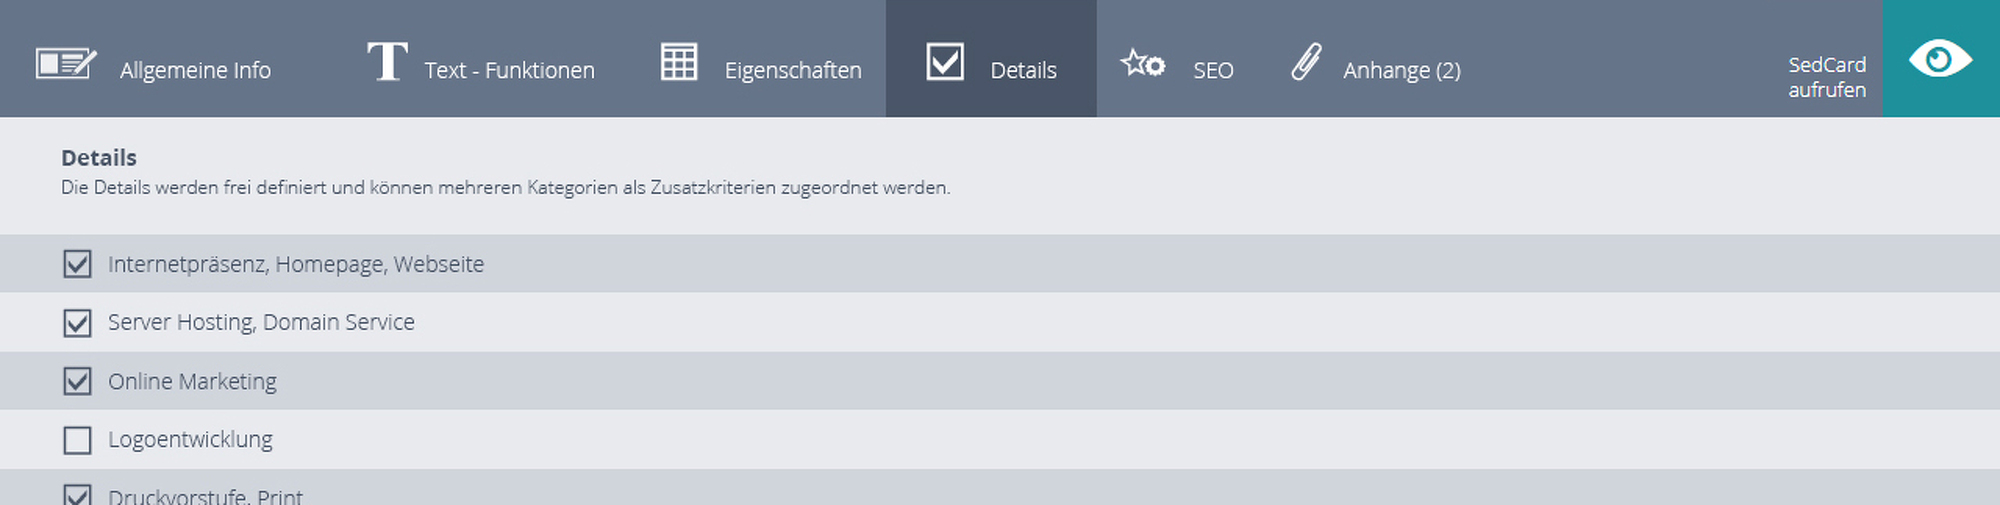
Task: Select the SEO tab label
Action: point(1213,71)
